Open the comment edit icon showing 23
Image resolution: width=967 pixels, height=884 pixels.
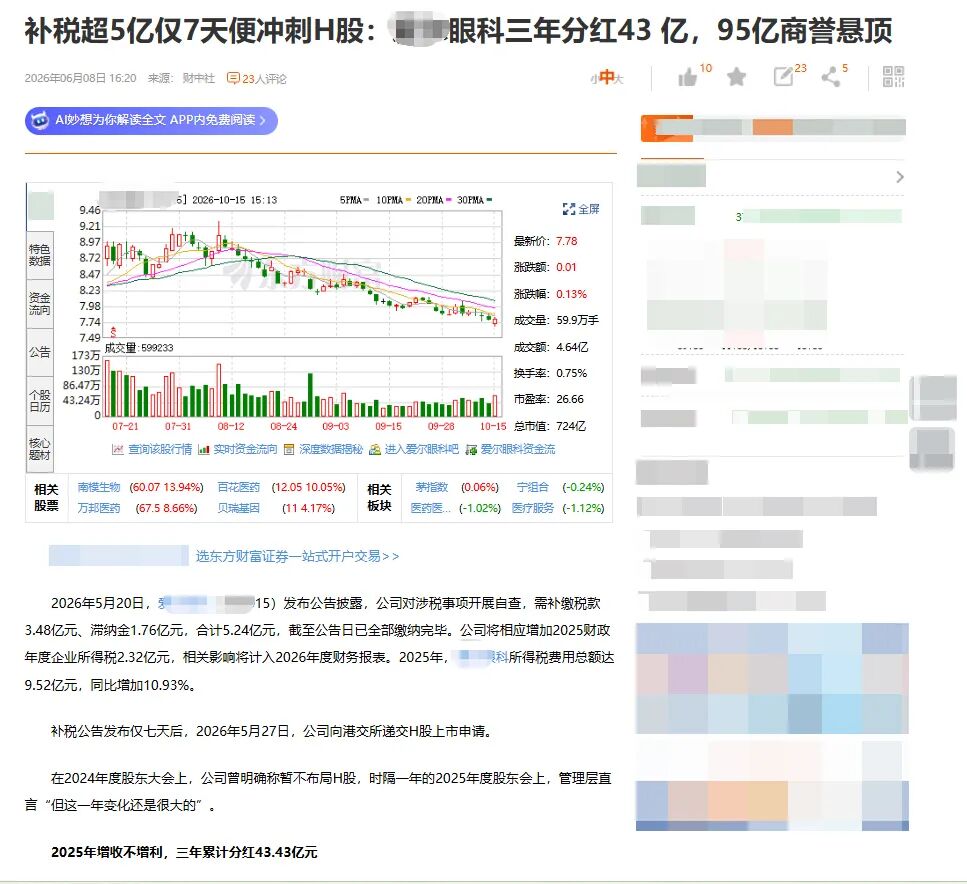pos(783,76)
